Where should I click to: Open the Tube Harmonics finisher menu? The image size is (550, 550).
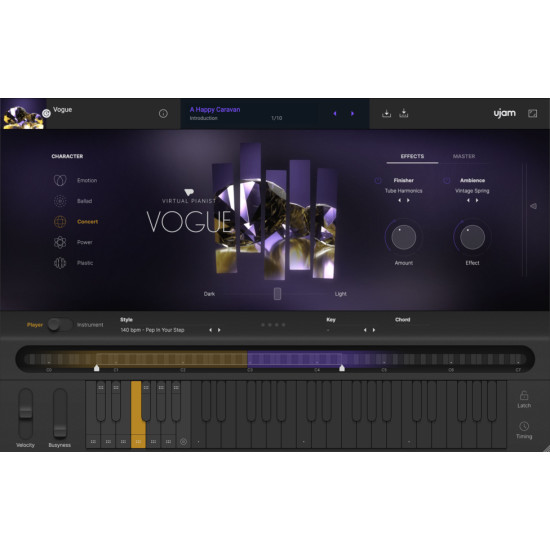404,191
